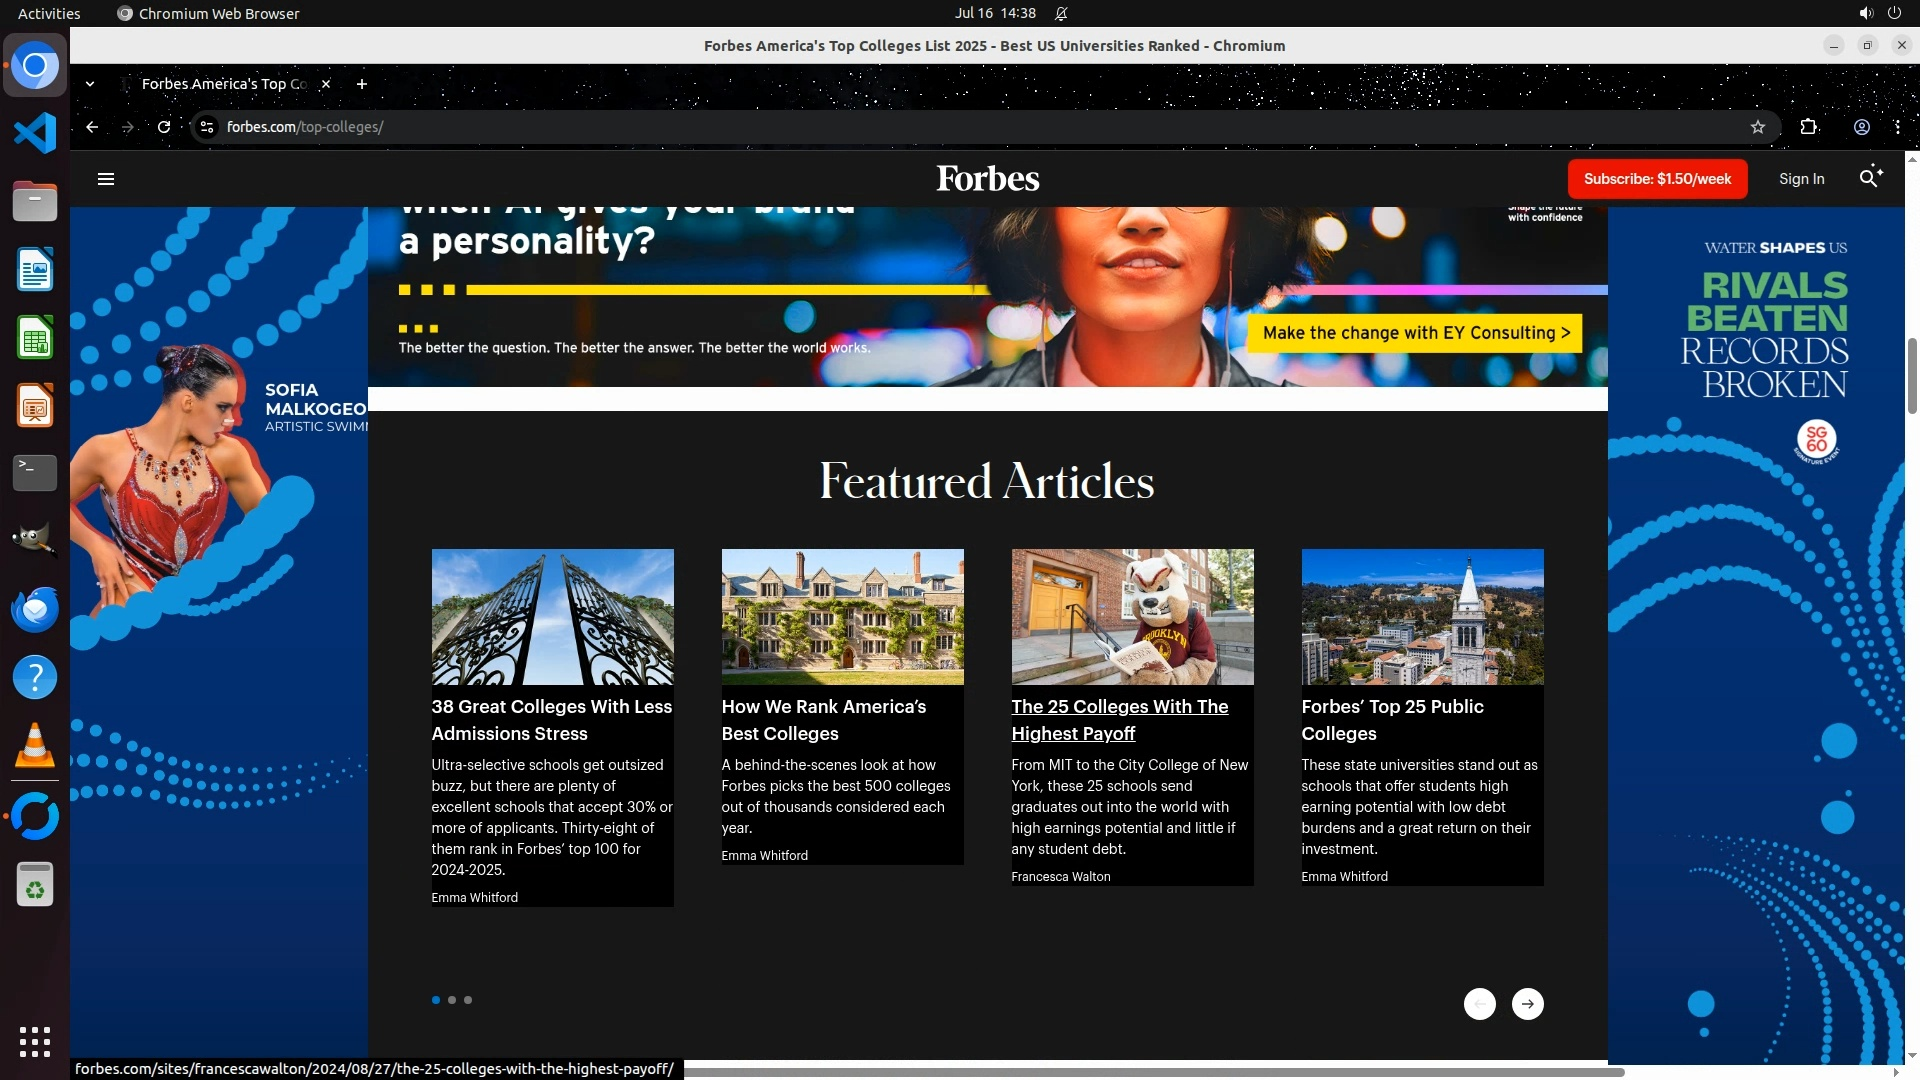Switch to Forbes America's Top Colleges tab

(224, 84)
